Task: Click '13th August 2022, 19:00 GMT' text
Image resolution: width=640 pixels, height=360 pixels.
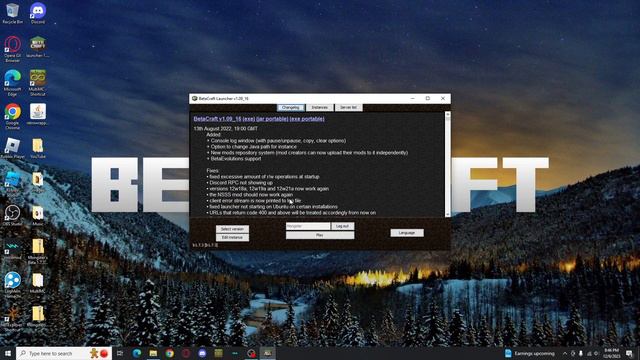Action: tap(226, 129)
